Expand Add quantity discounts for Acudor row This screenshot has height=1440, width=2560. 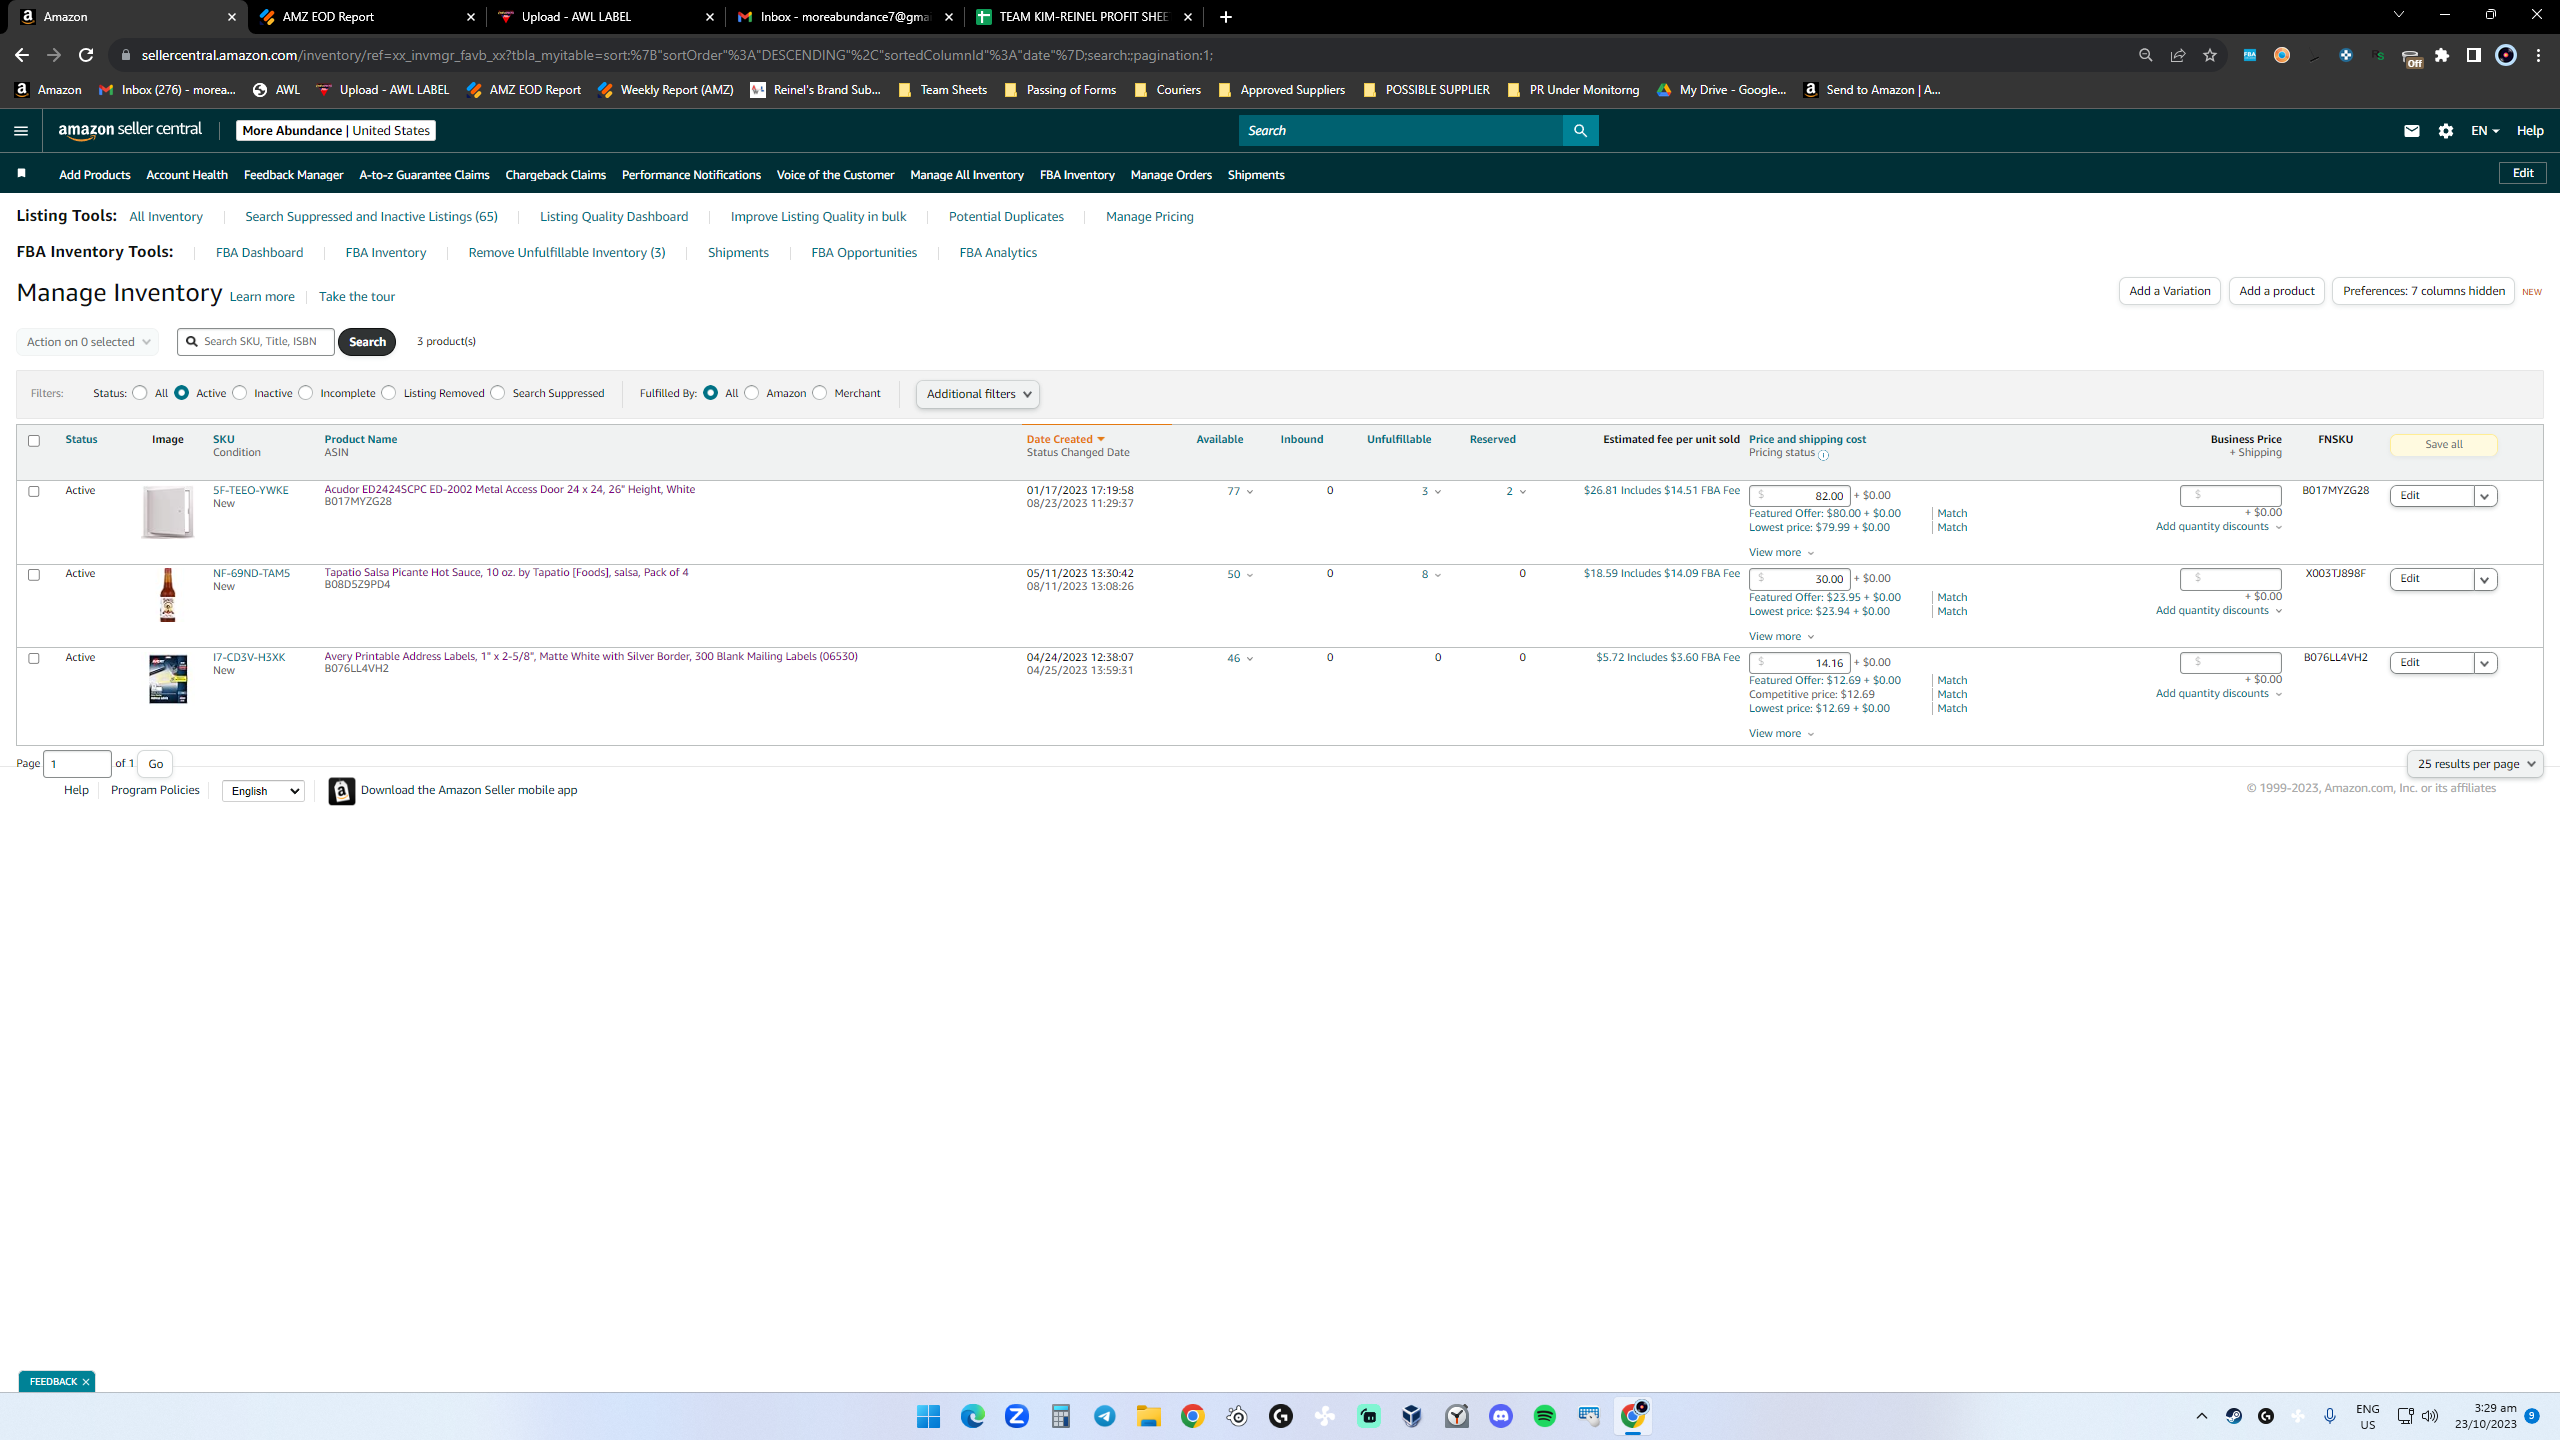click(x=2219, y=527)
